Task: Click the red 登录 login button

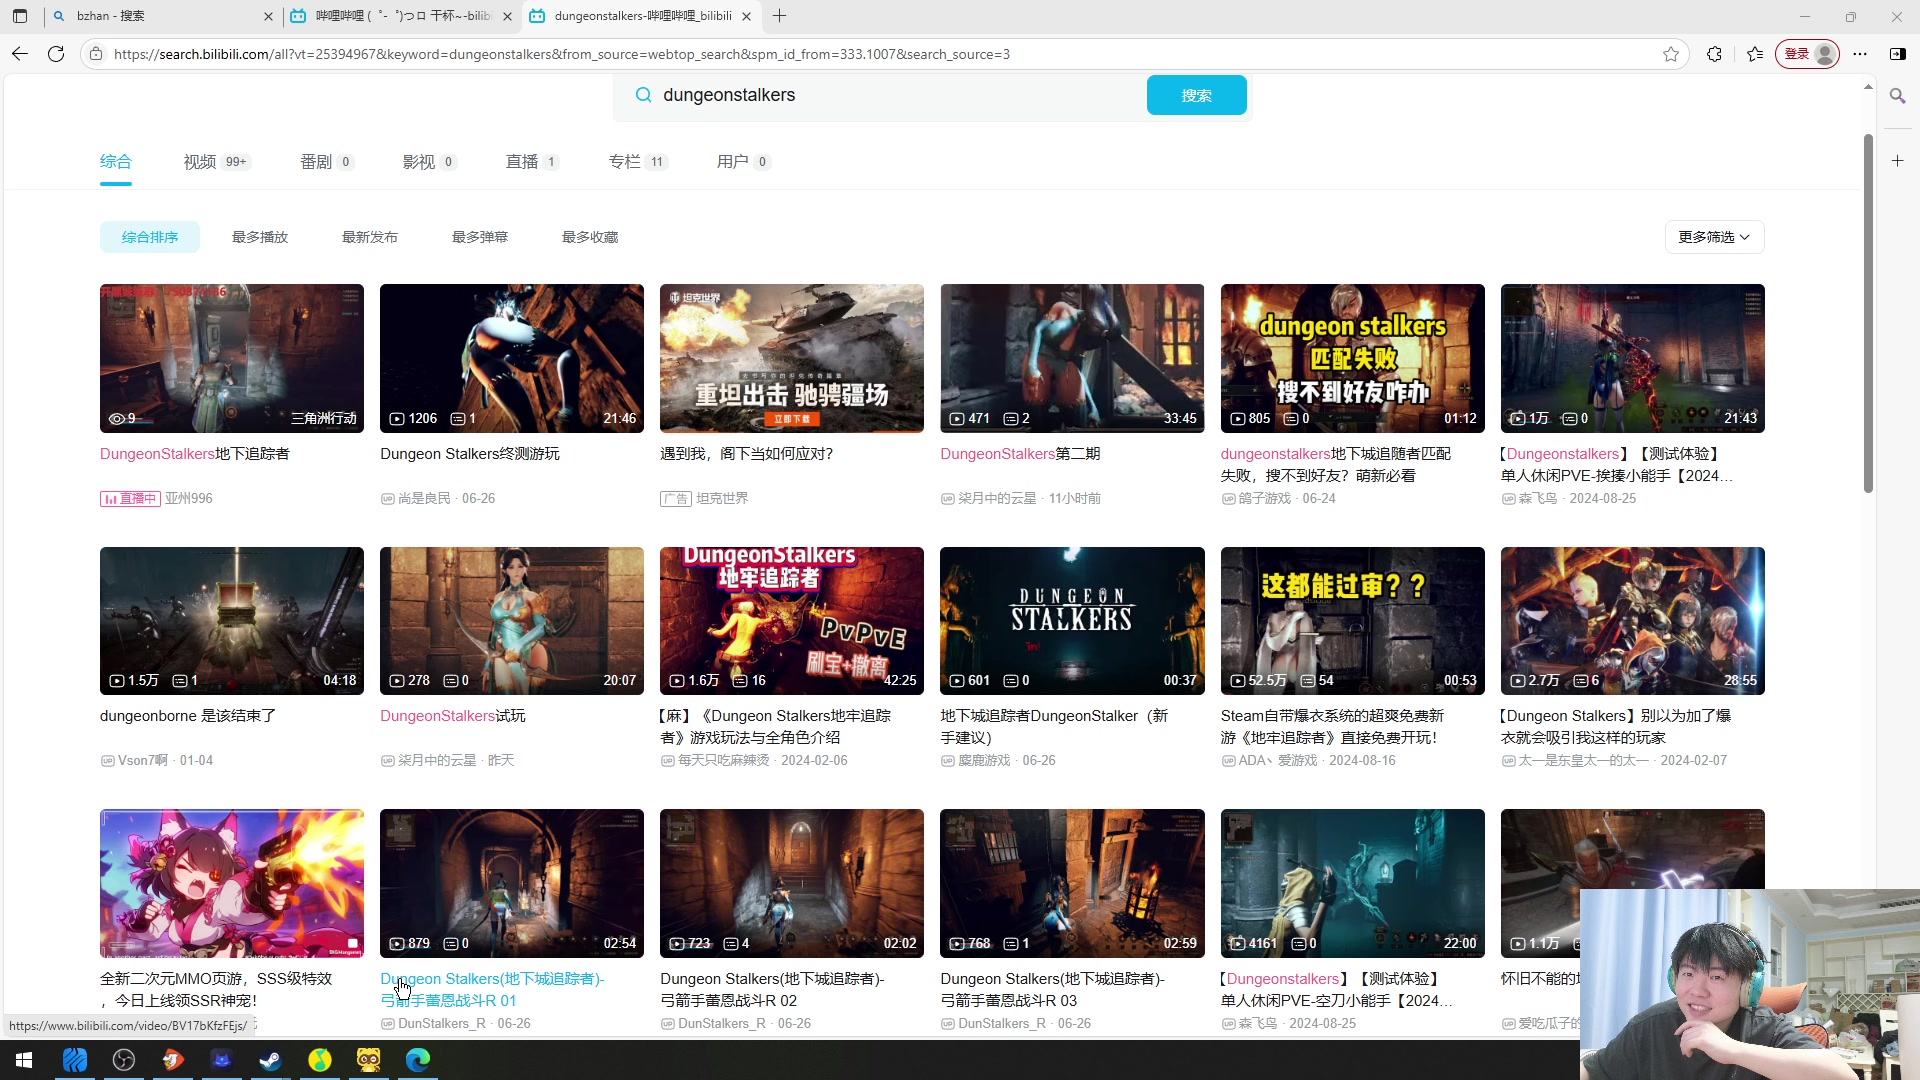Action: [1807, 54]
